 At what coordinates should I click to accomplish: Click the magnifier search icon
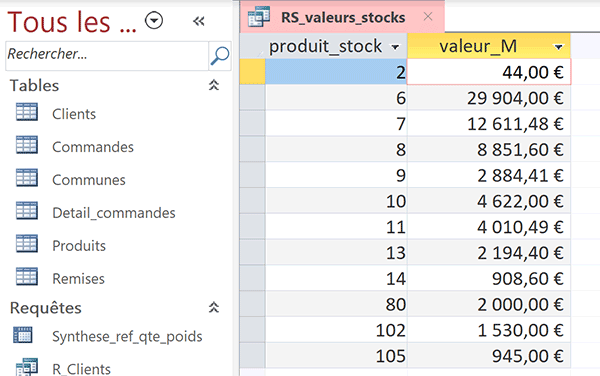[x=220, y=55]
